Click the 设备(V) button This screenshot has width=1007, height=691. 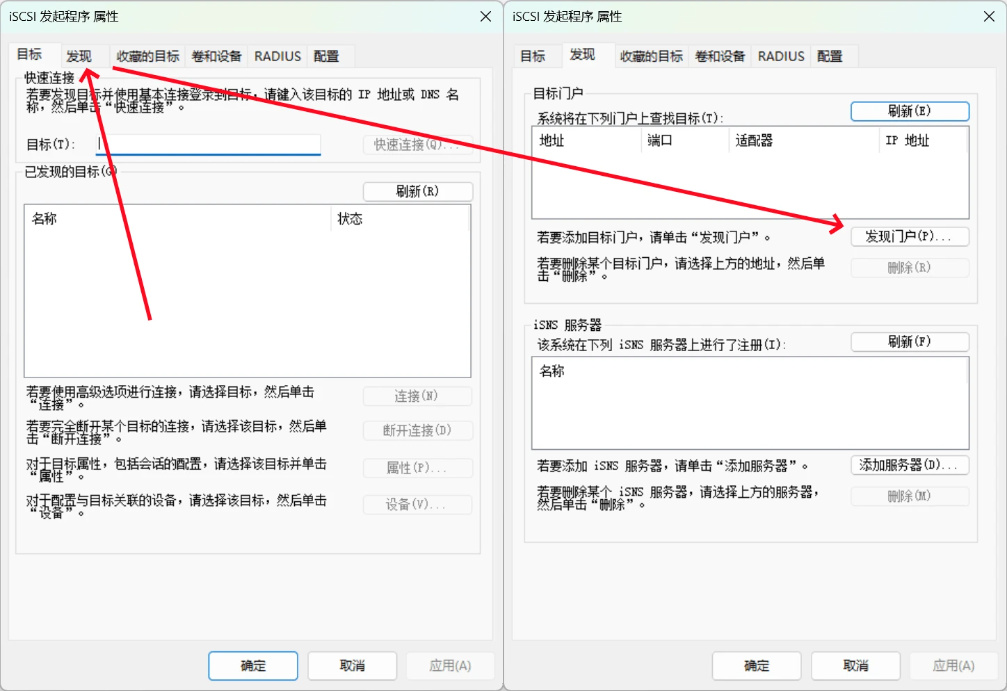pyautogui.click(x=417, y=505)
